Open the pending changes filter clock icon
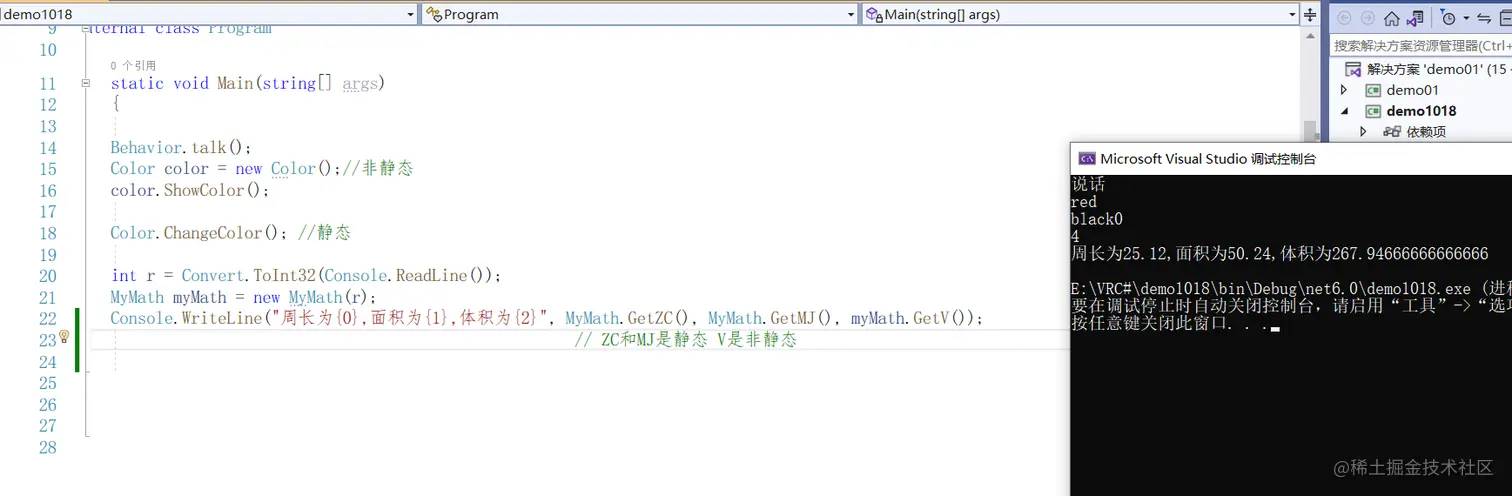This screenshot has width=1512, height=496. click(x=1447, y=18)
